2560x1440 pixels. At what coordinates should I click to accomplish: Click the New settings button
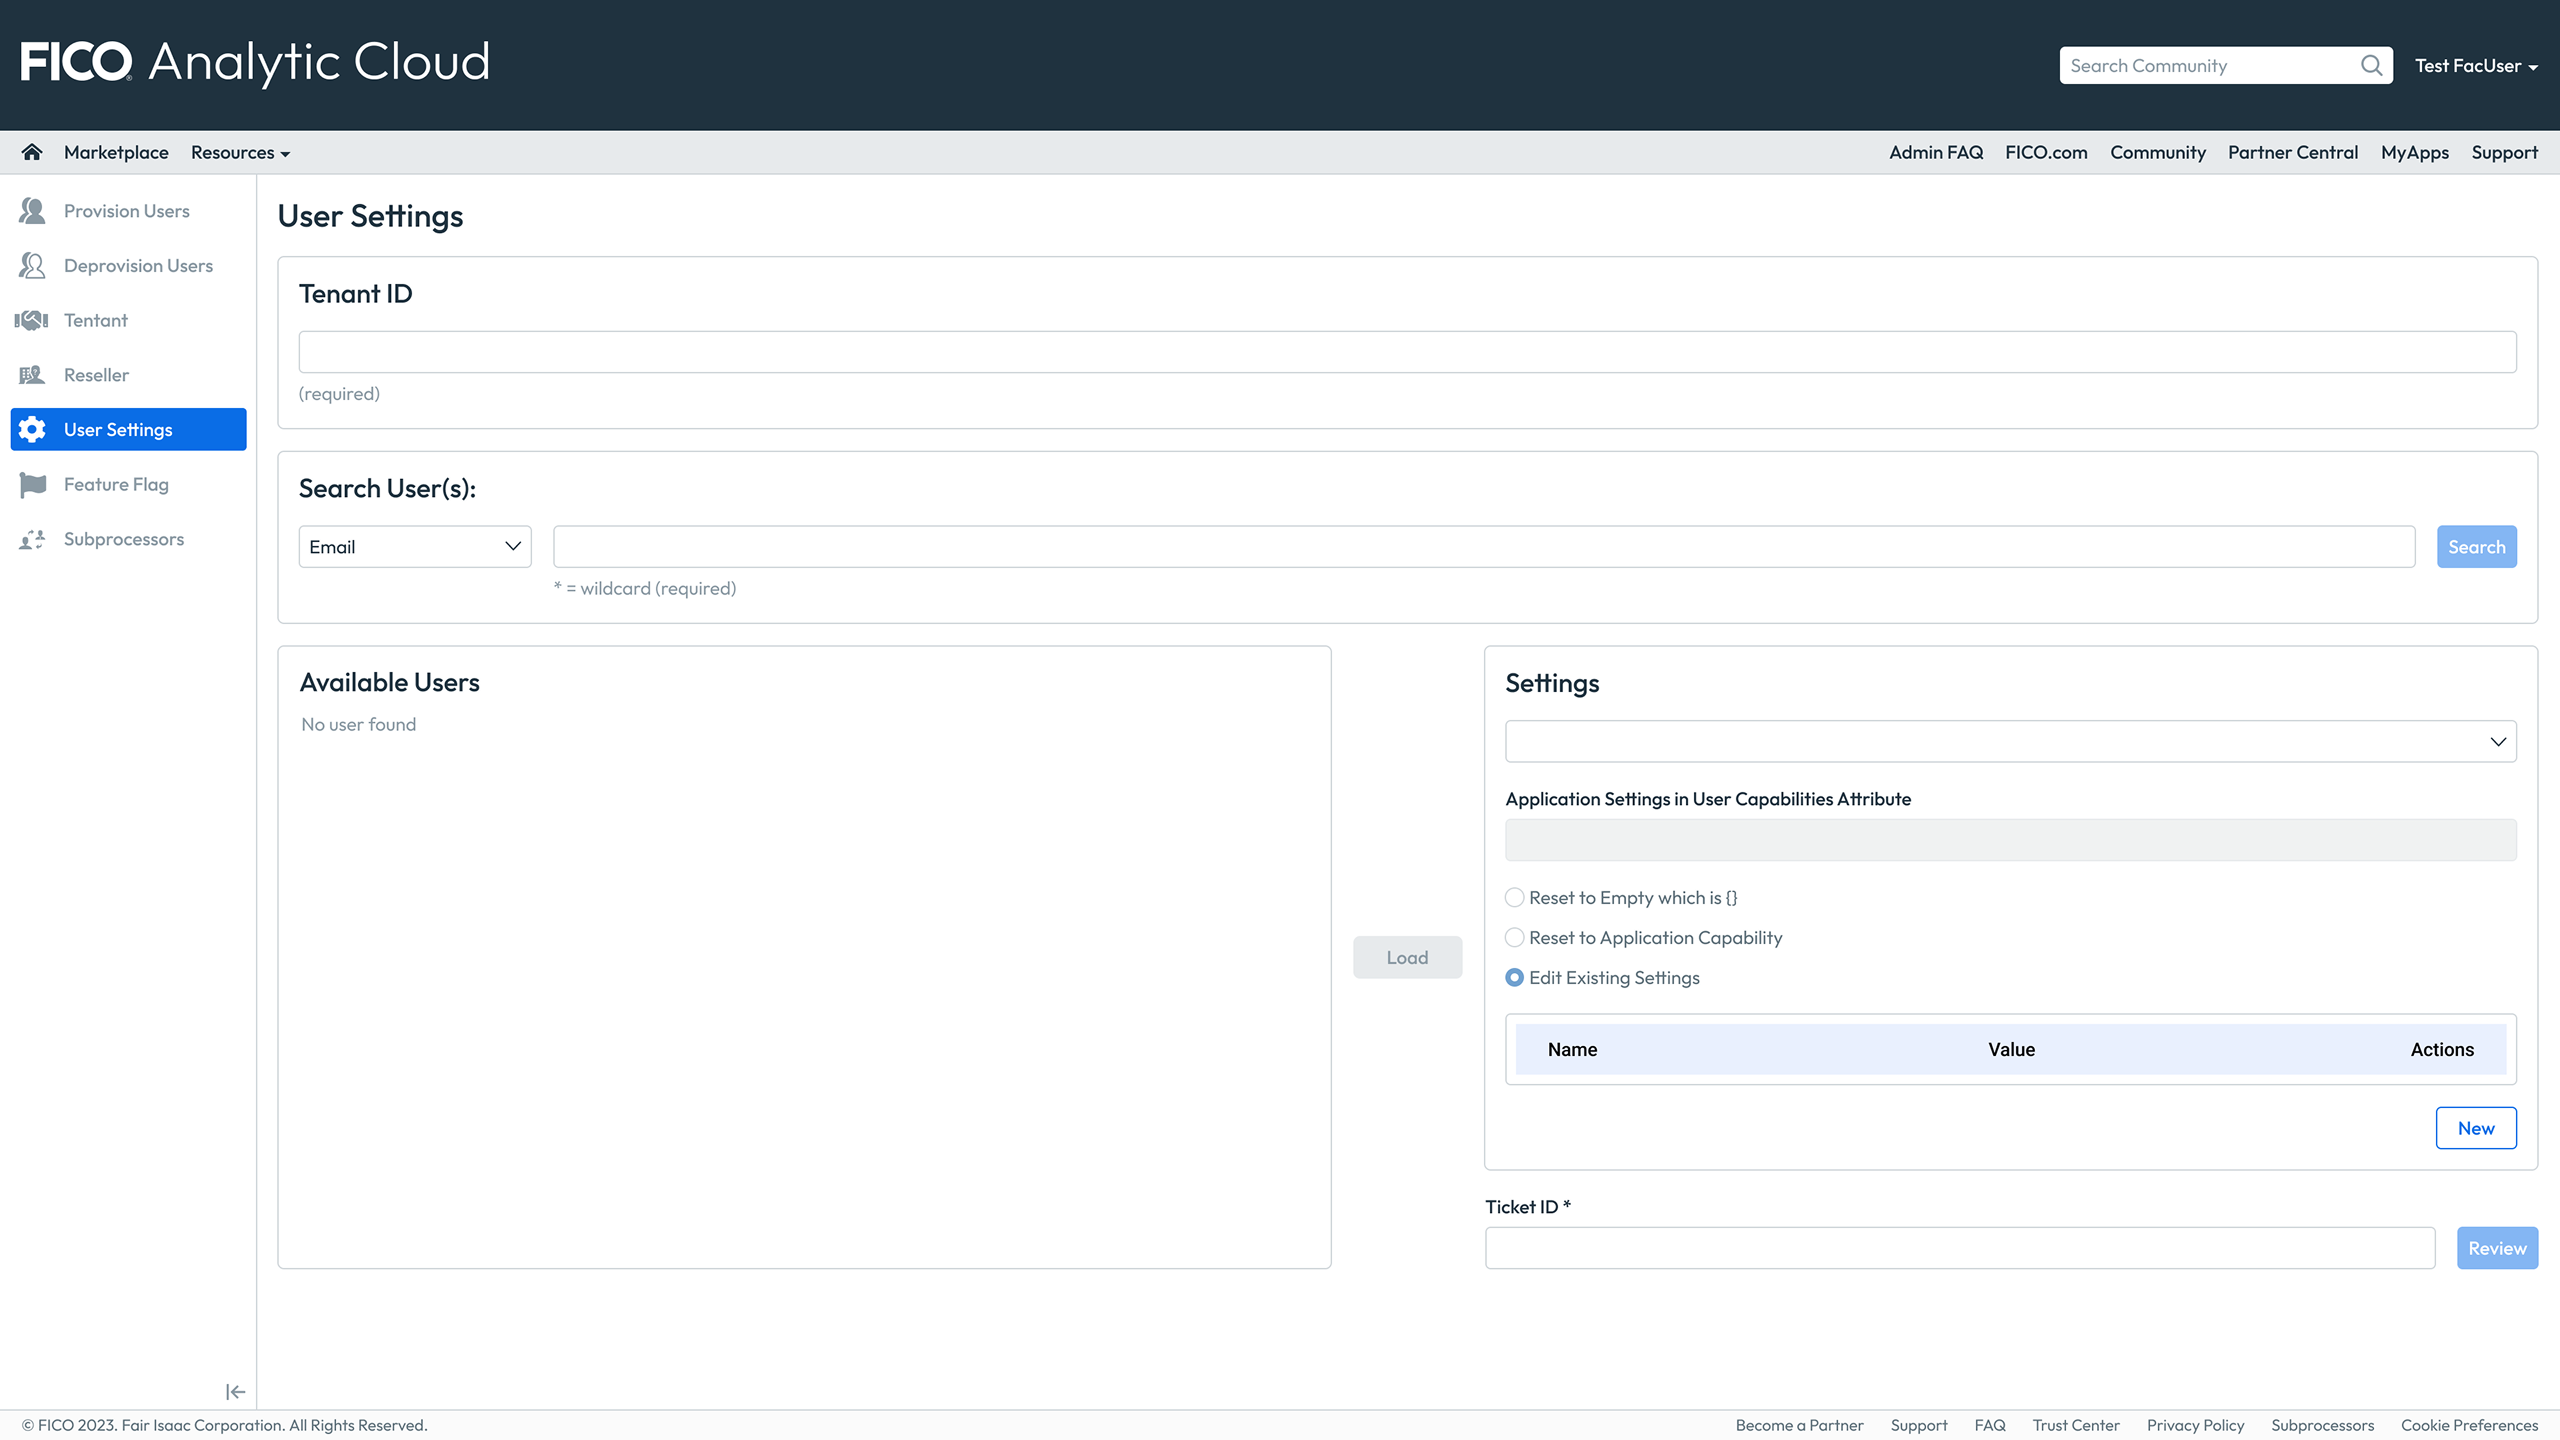pyautogui.click(x=2476, y=1128)
